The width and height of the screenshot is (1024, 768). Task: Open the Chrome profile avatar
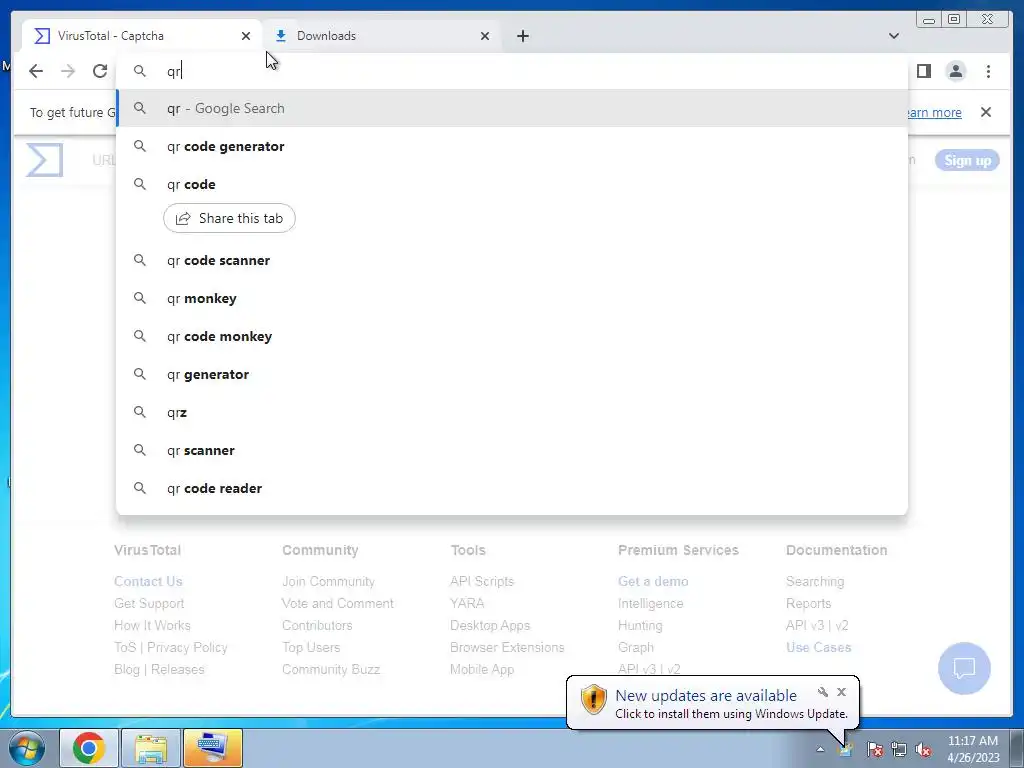pyautogui.click(x=955, y=71)
